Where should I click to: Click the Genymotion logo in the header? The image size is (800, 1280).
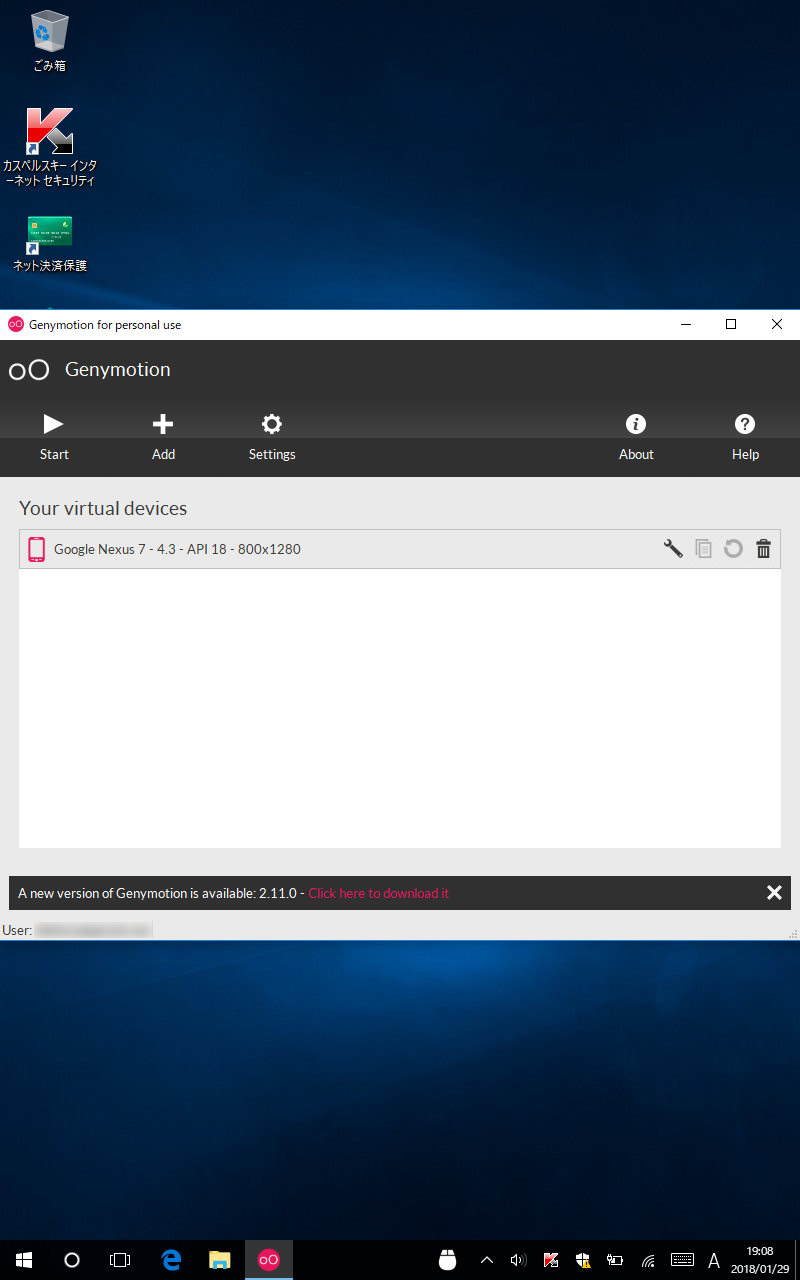point(29,370)
